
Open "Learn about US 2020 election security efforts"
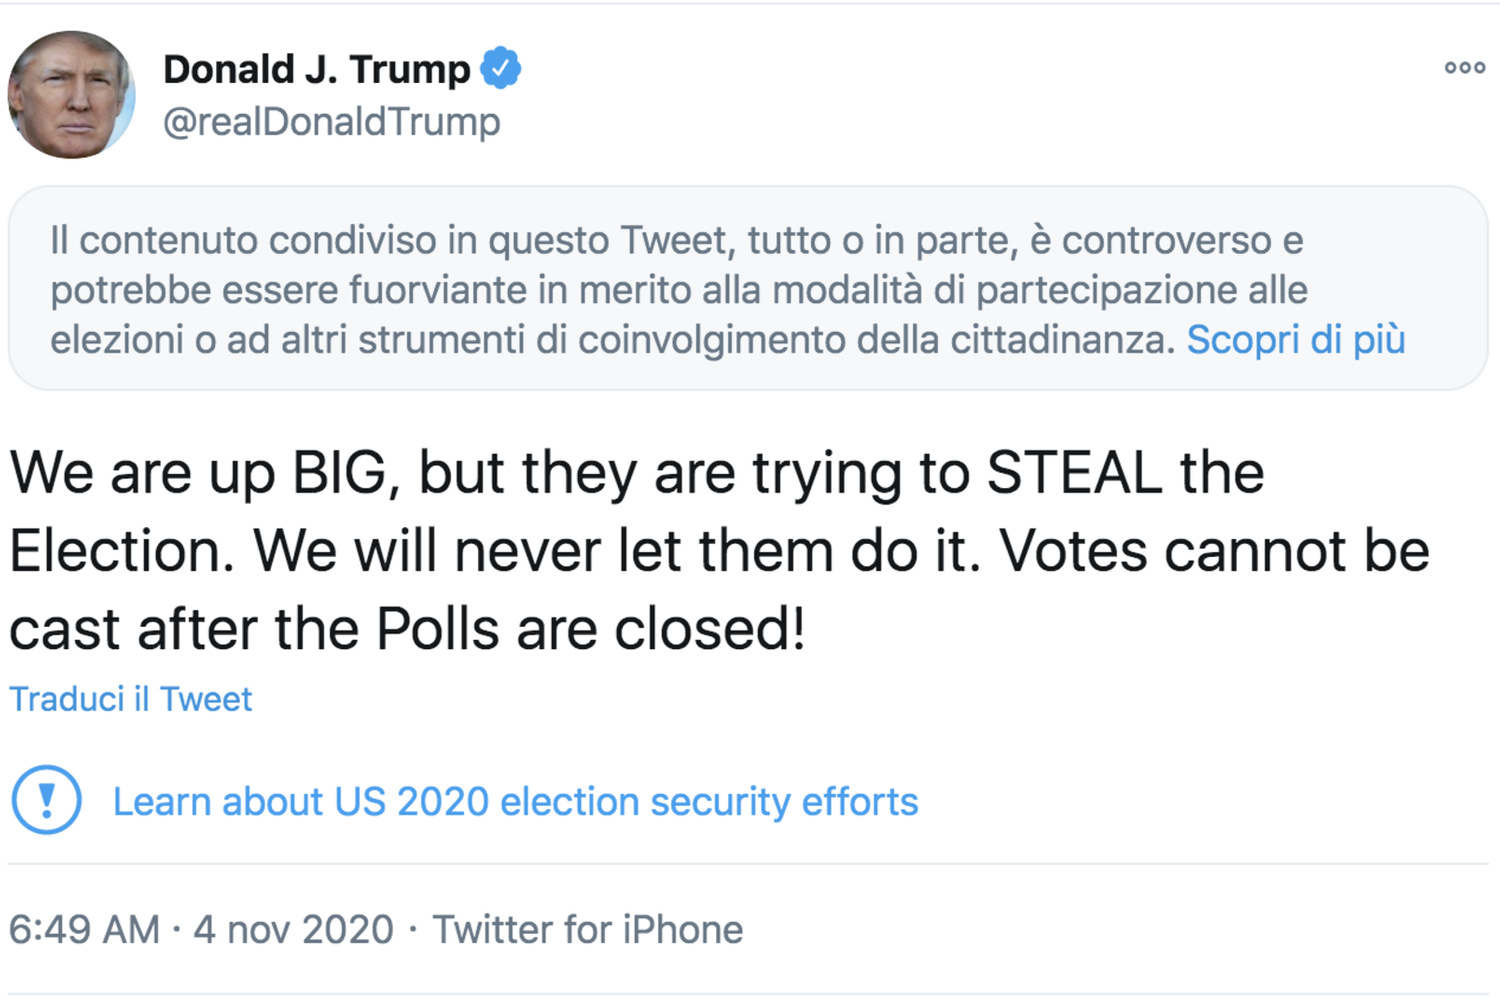[515, 802]
